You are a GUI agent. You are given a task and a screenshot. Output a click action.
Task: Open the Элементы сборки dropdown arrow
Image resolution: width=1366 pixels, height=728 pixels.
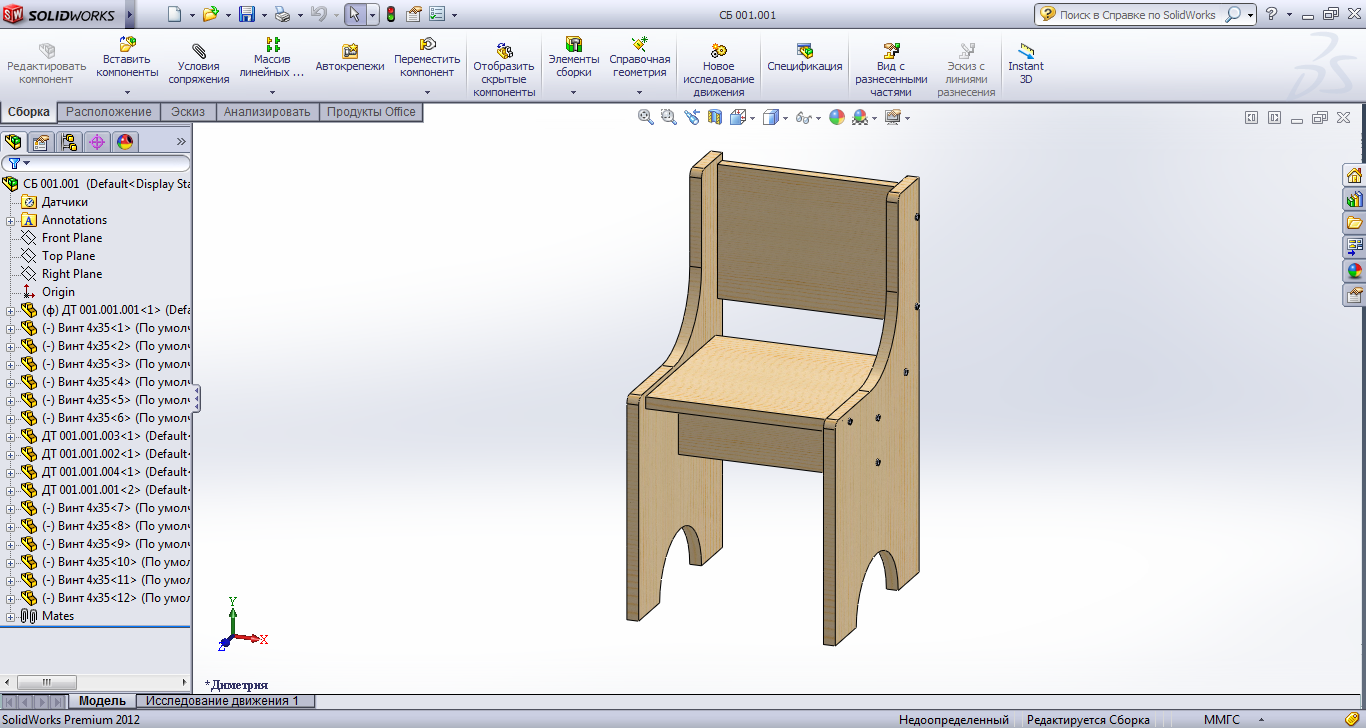point(574,92)
